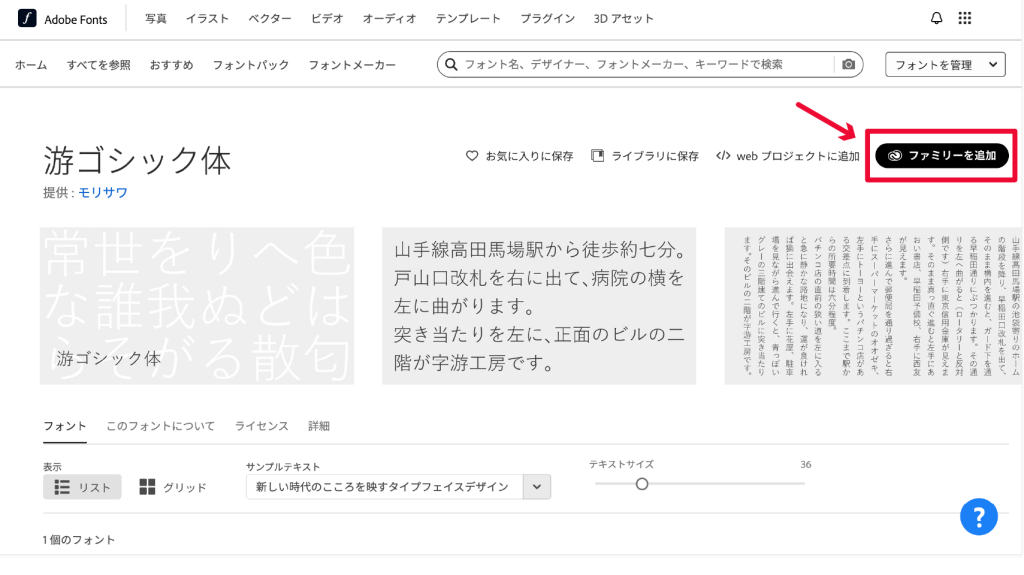Click the sample text combo box field

(x=398, y=487)
